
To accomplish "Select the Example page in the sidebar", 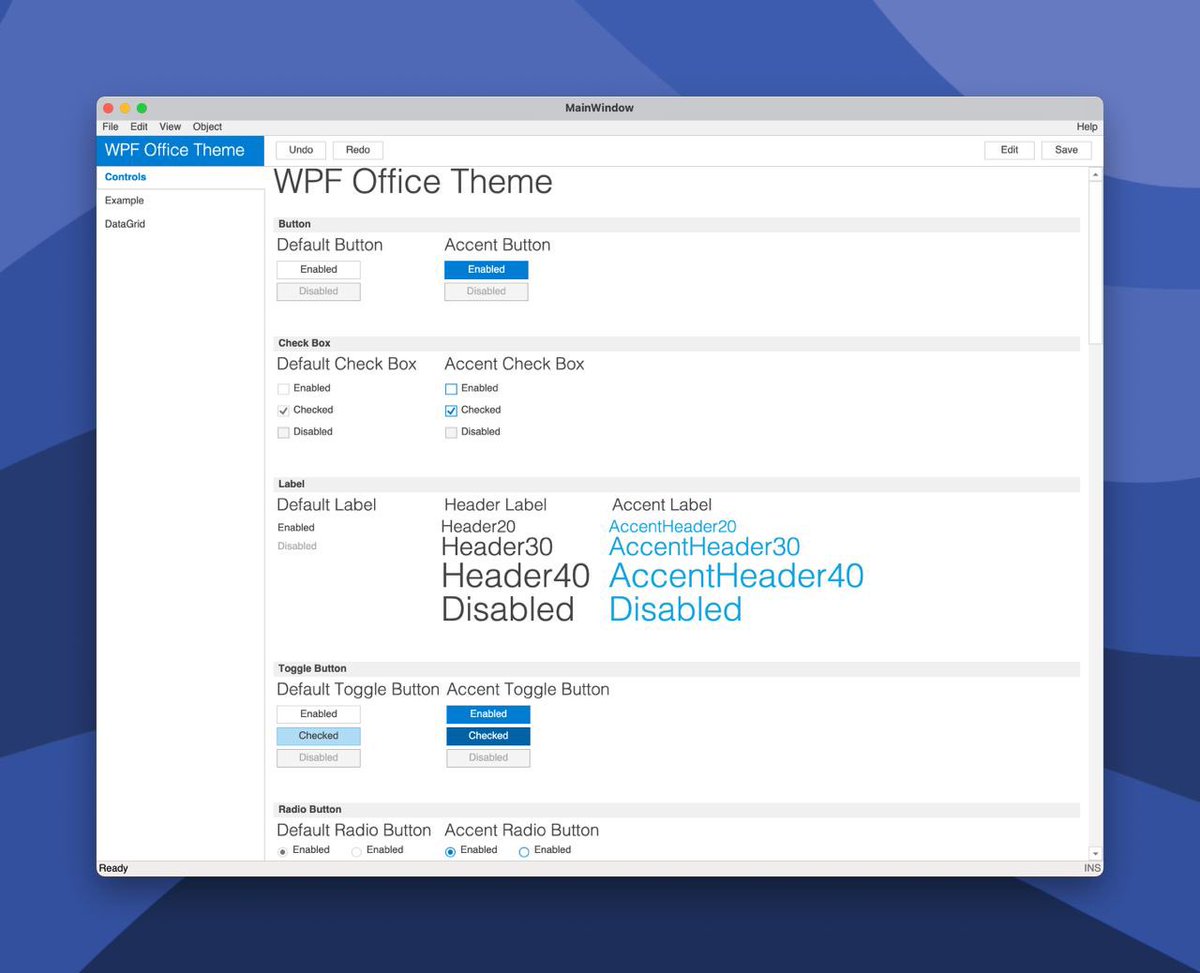I will 124,200.
